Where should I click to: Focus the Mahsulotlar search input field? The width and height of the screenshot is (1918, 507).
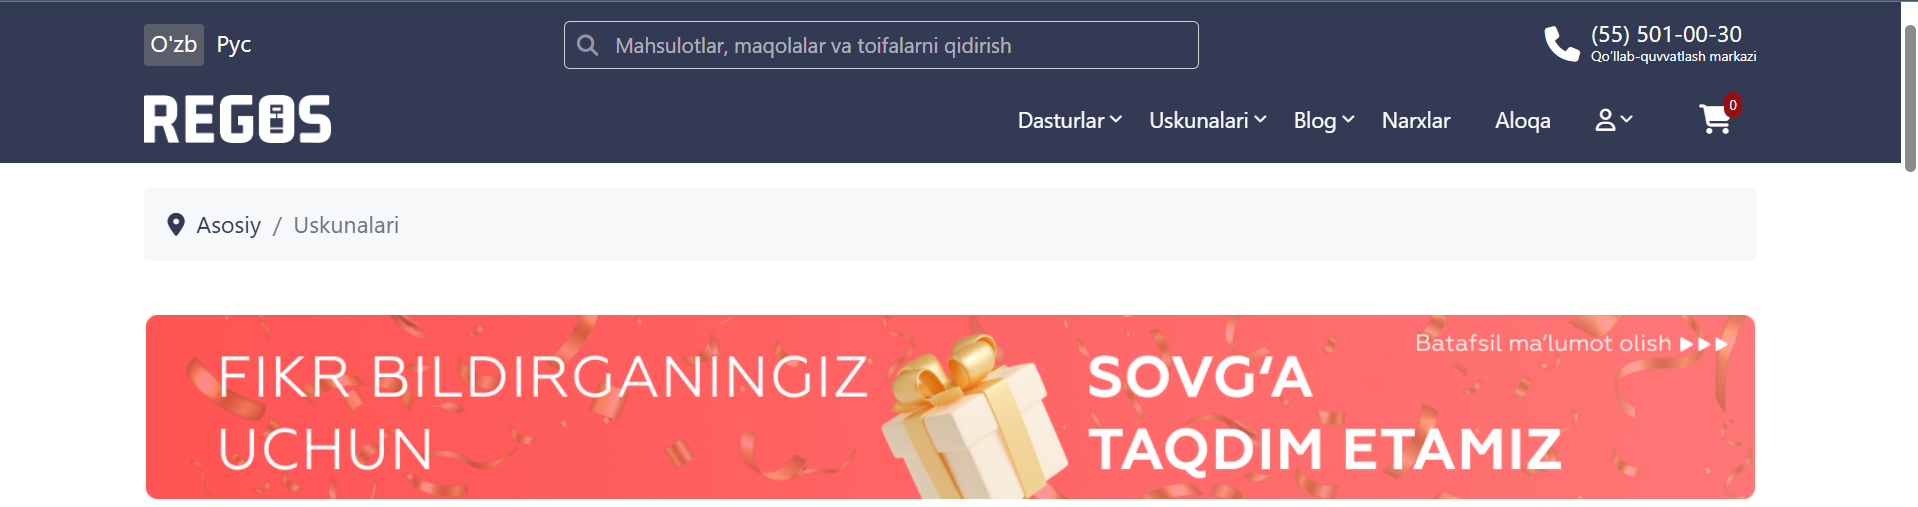point(881,45)
